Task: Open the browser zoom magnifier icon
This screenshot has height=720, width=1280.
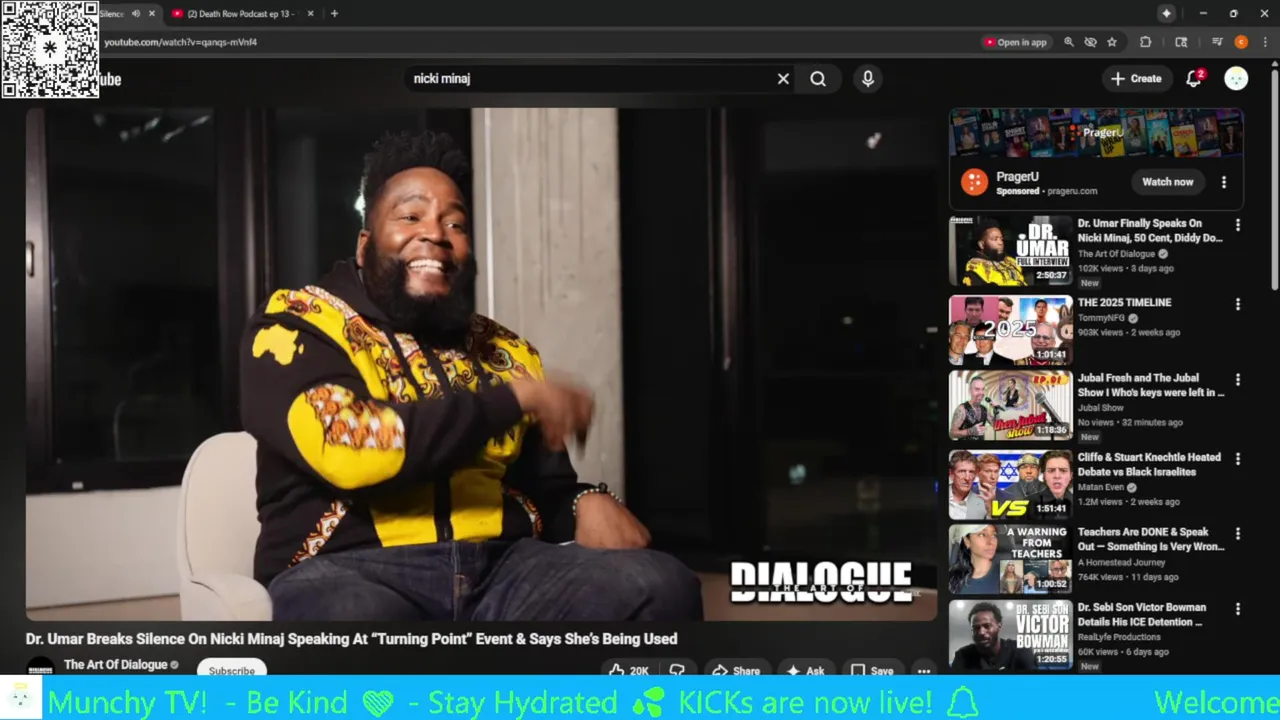Action: click(x=1069, y=42)
